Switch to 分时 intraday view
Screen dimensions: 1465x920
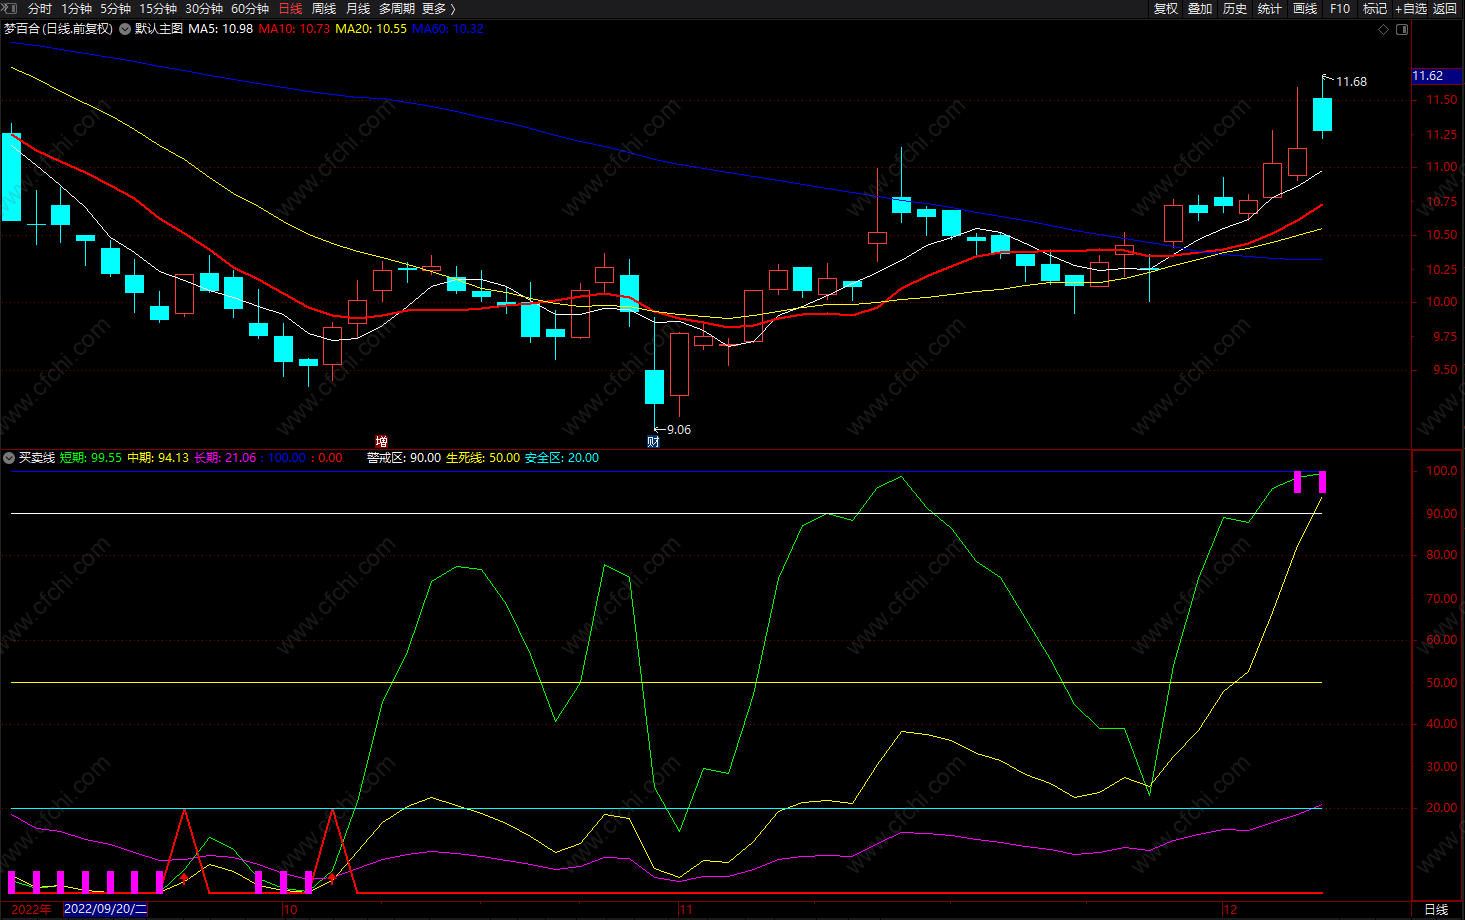(x=40, y=8)
